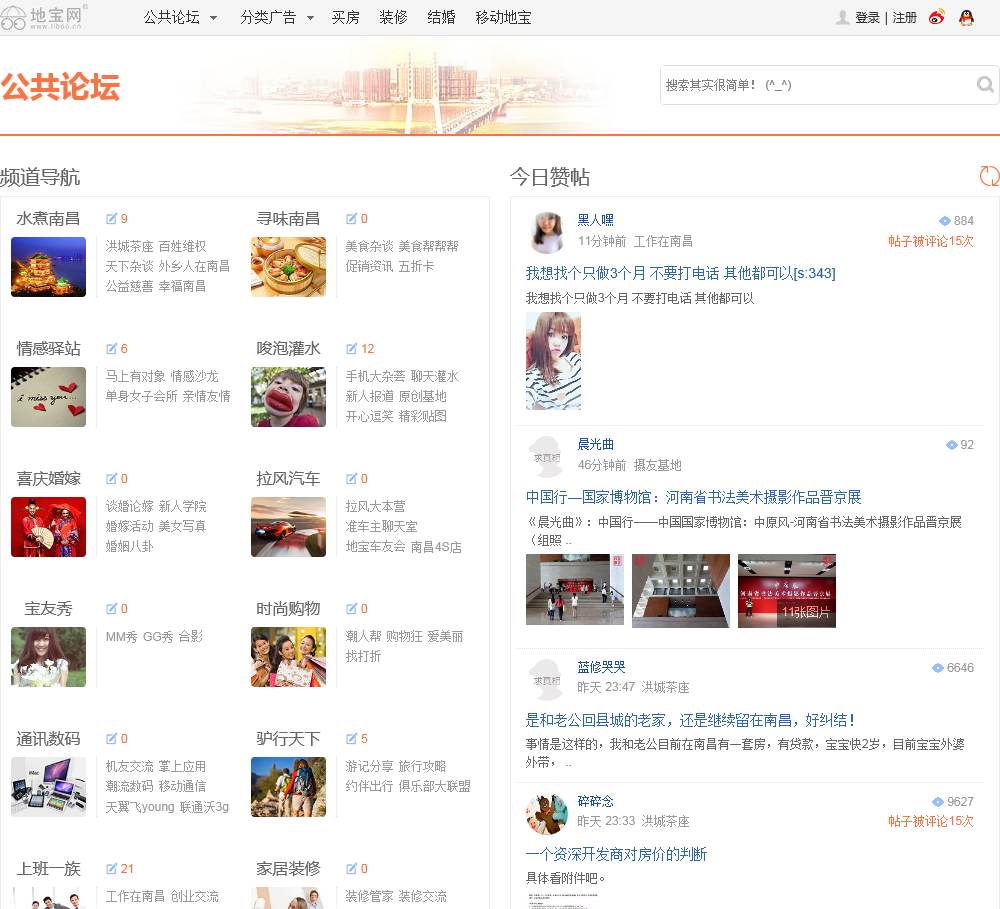Open the 移动地宝 menu item
Screen dimensions: 1000x909
pyautogui.click(x=503, y=17)
